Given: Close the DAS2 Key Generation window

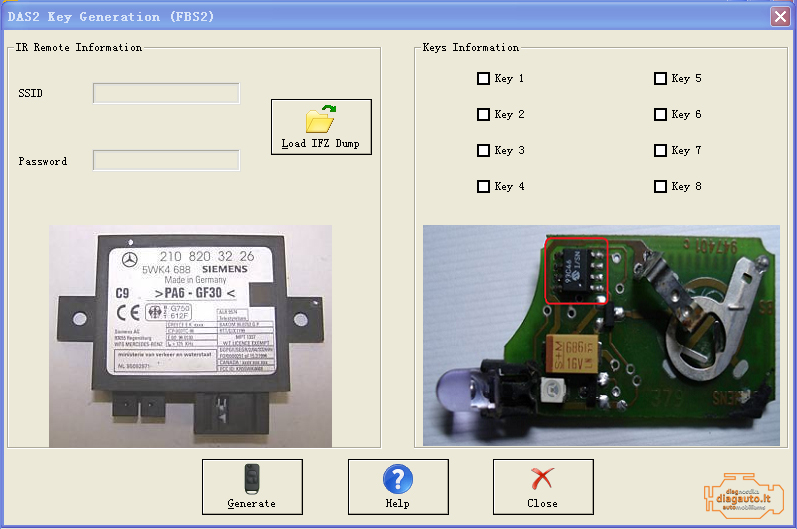Looking at the screenshot, I should pos(779,16).
